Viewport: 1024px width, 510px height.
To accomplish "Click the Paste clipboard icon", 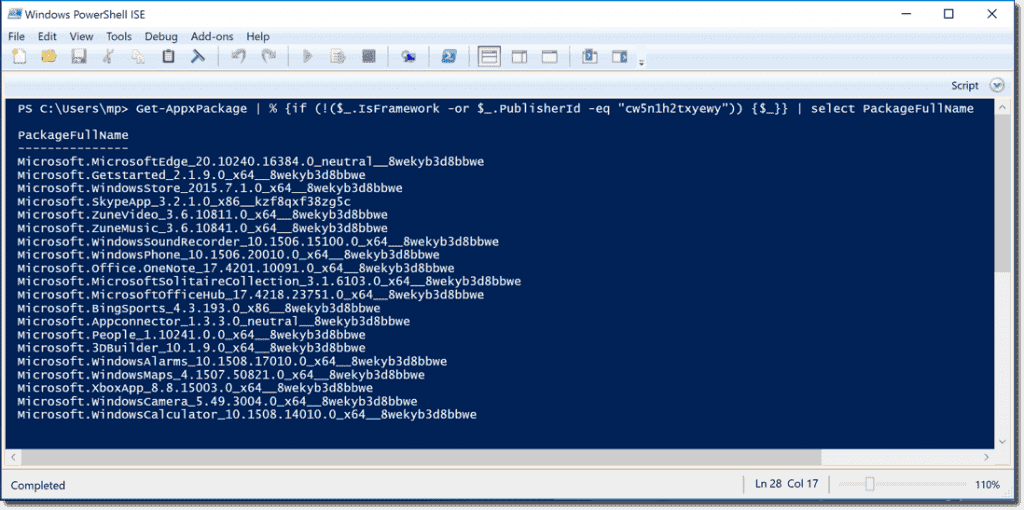I will click(168, 57).
